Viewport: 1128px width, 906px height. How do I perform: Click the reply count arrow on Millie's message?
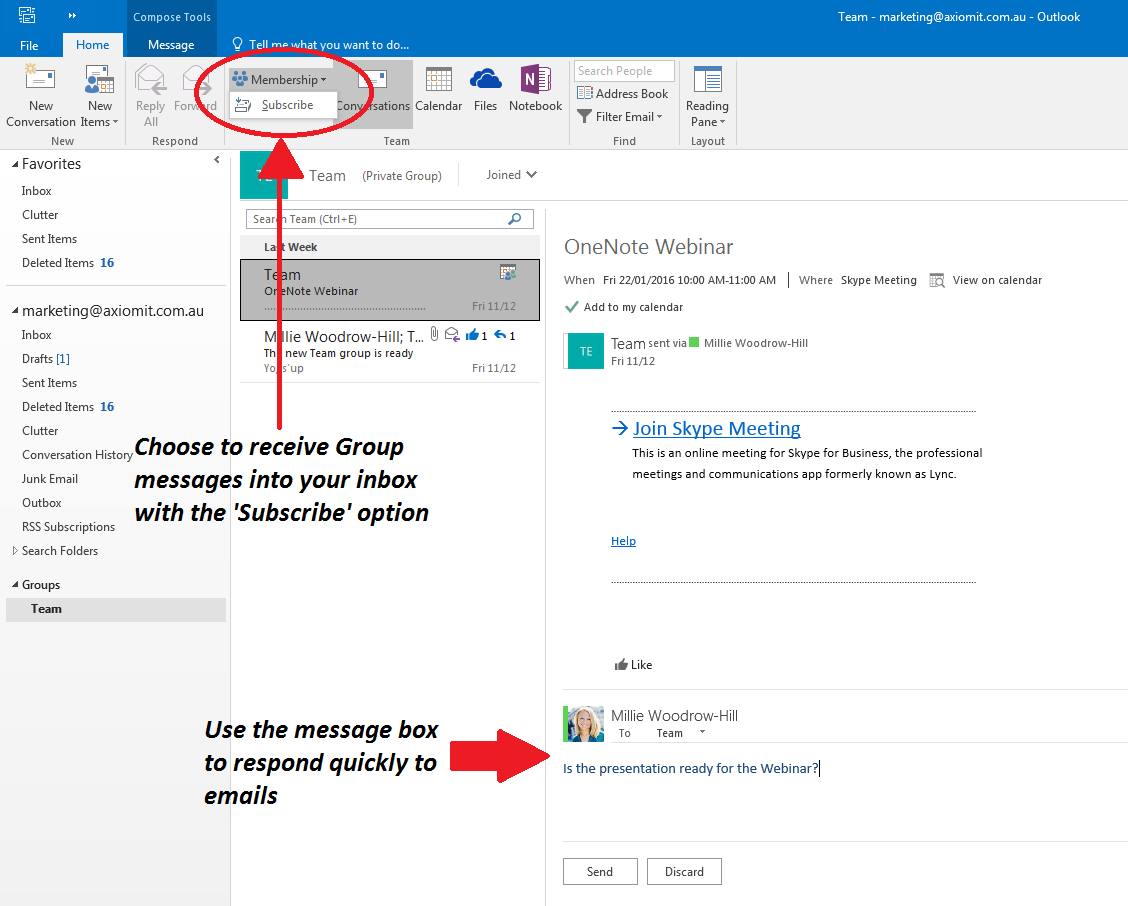point(504,335)
